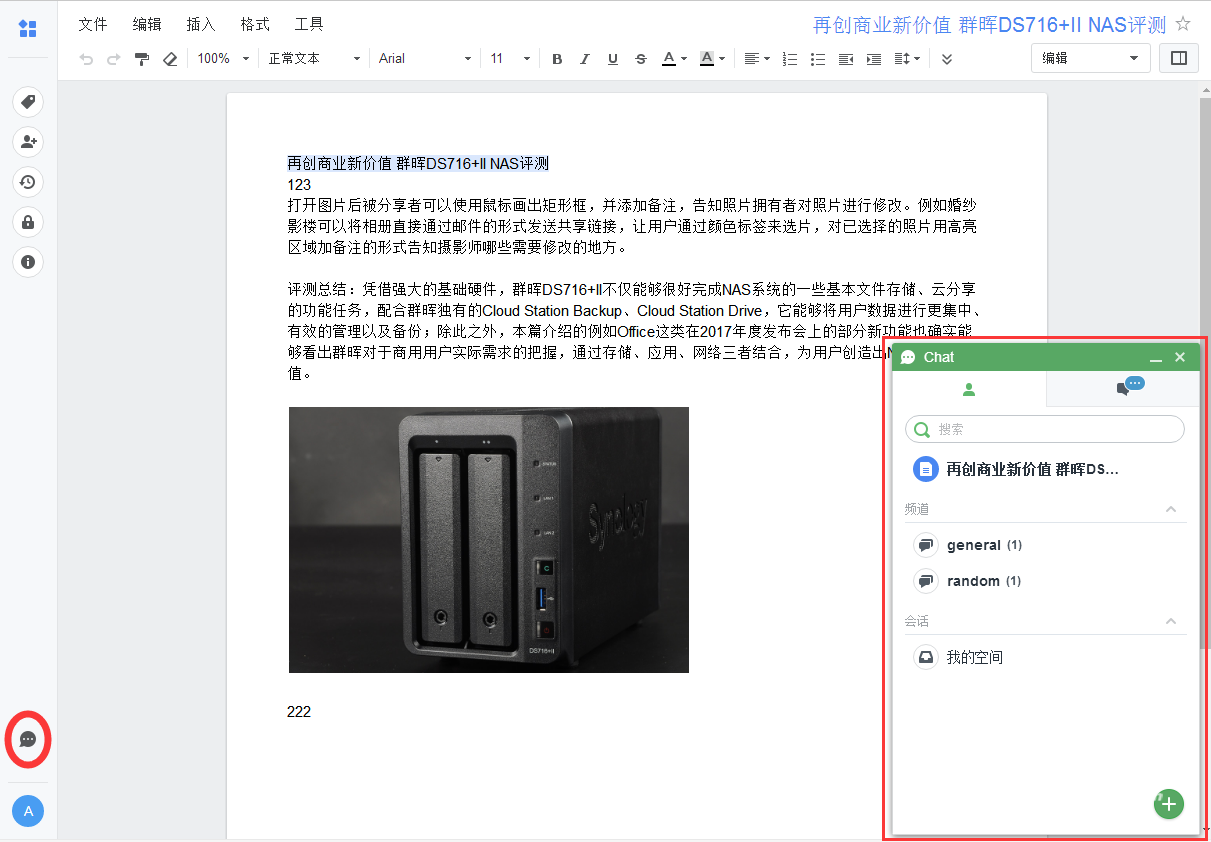Switch to contacts tab in Chat
Viewport: 1211px width, 842px height.
coord(969,389)
